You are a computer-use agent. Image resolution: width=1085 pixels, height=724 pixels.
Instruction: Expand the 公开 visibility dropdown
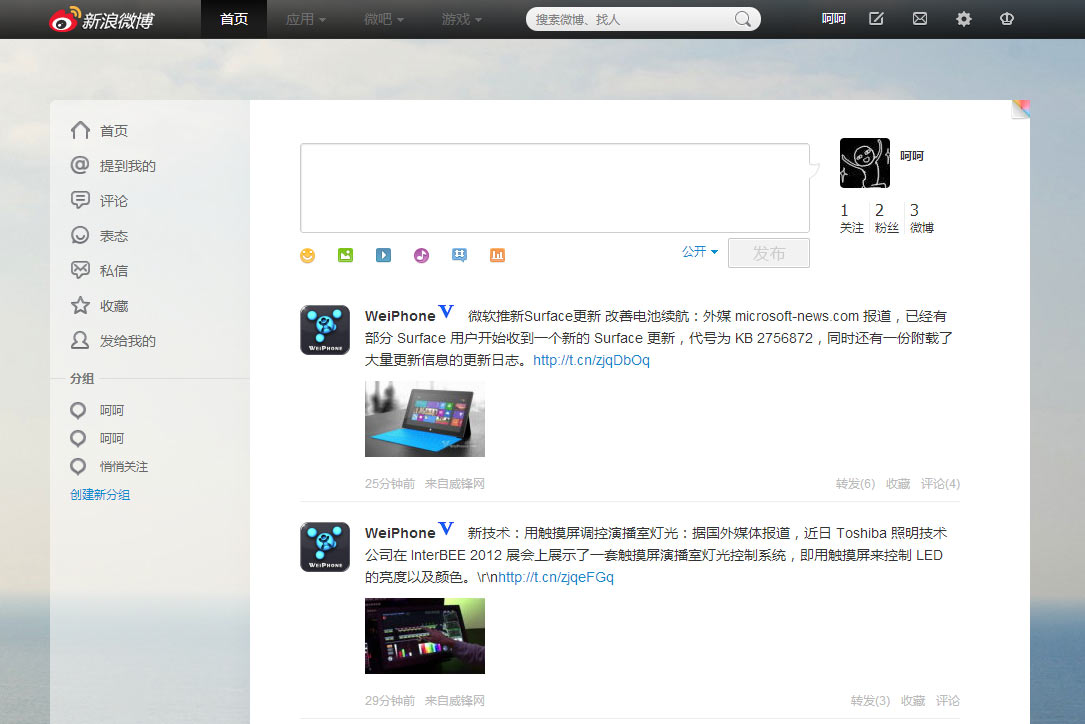click(700, 252)
